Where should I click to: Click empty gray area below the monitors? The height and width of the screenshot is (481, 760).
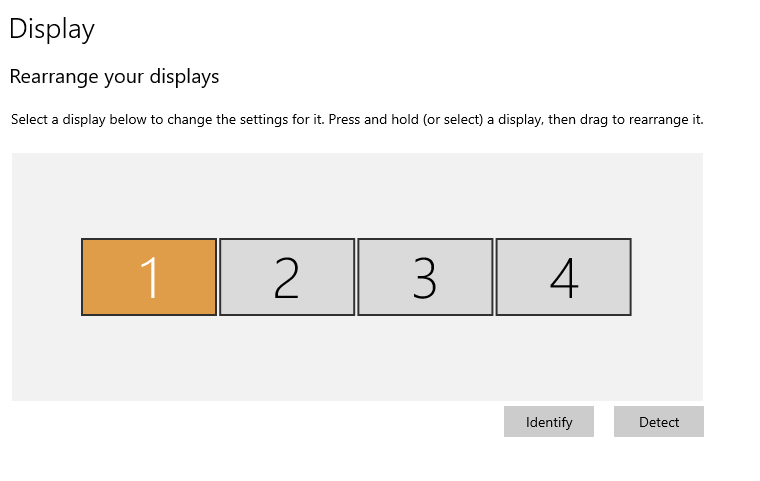(x=357, y=359)
